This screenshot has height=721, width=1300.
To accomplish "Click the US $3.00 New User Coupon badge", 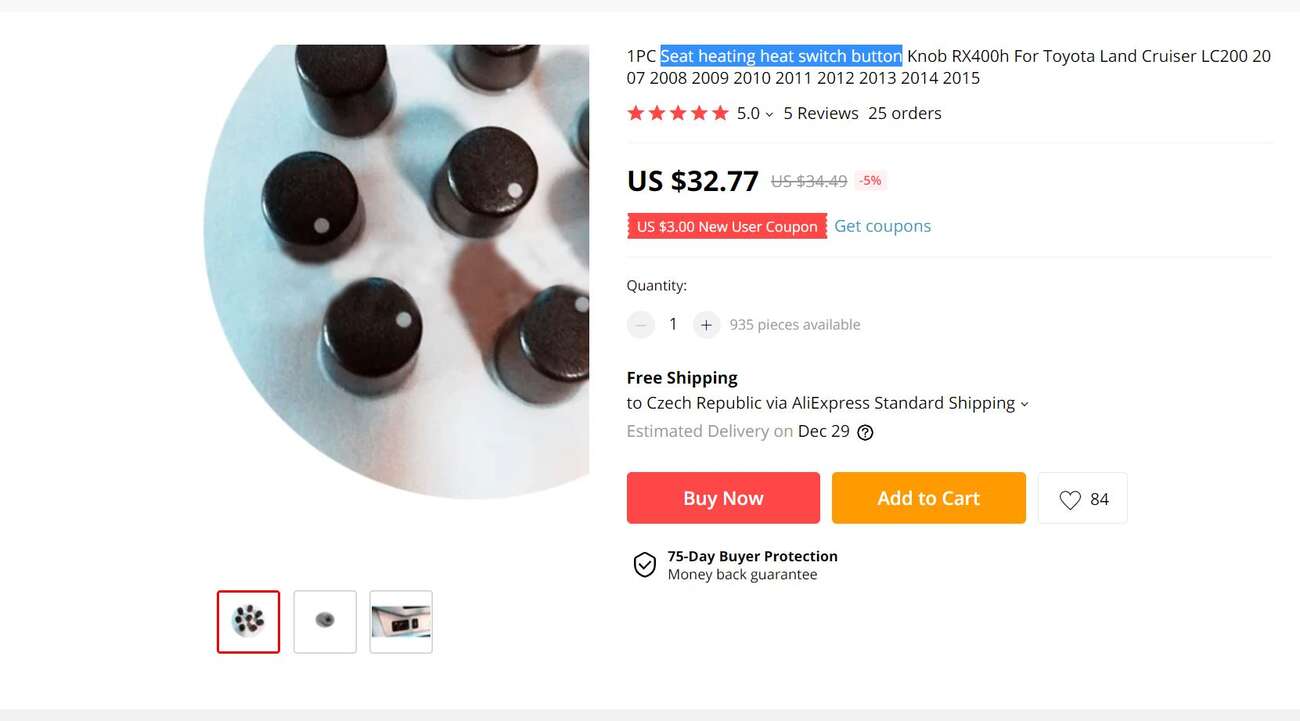I will pos(727,227).
